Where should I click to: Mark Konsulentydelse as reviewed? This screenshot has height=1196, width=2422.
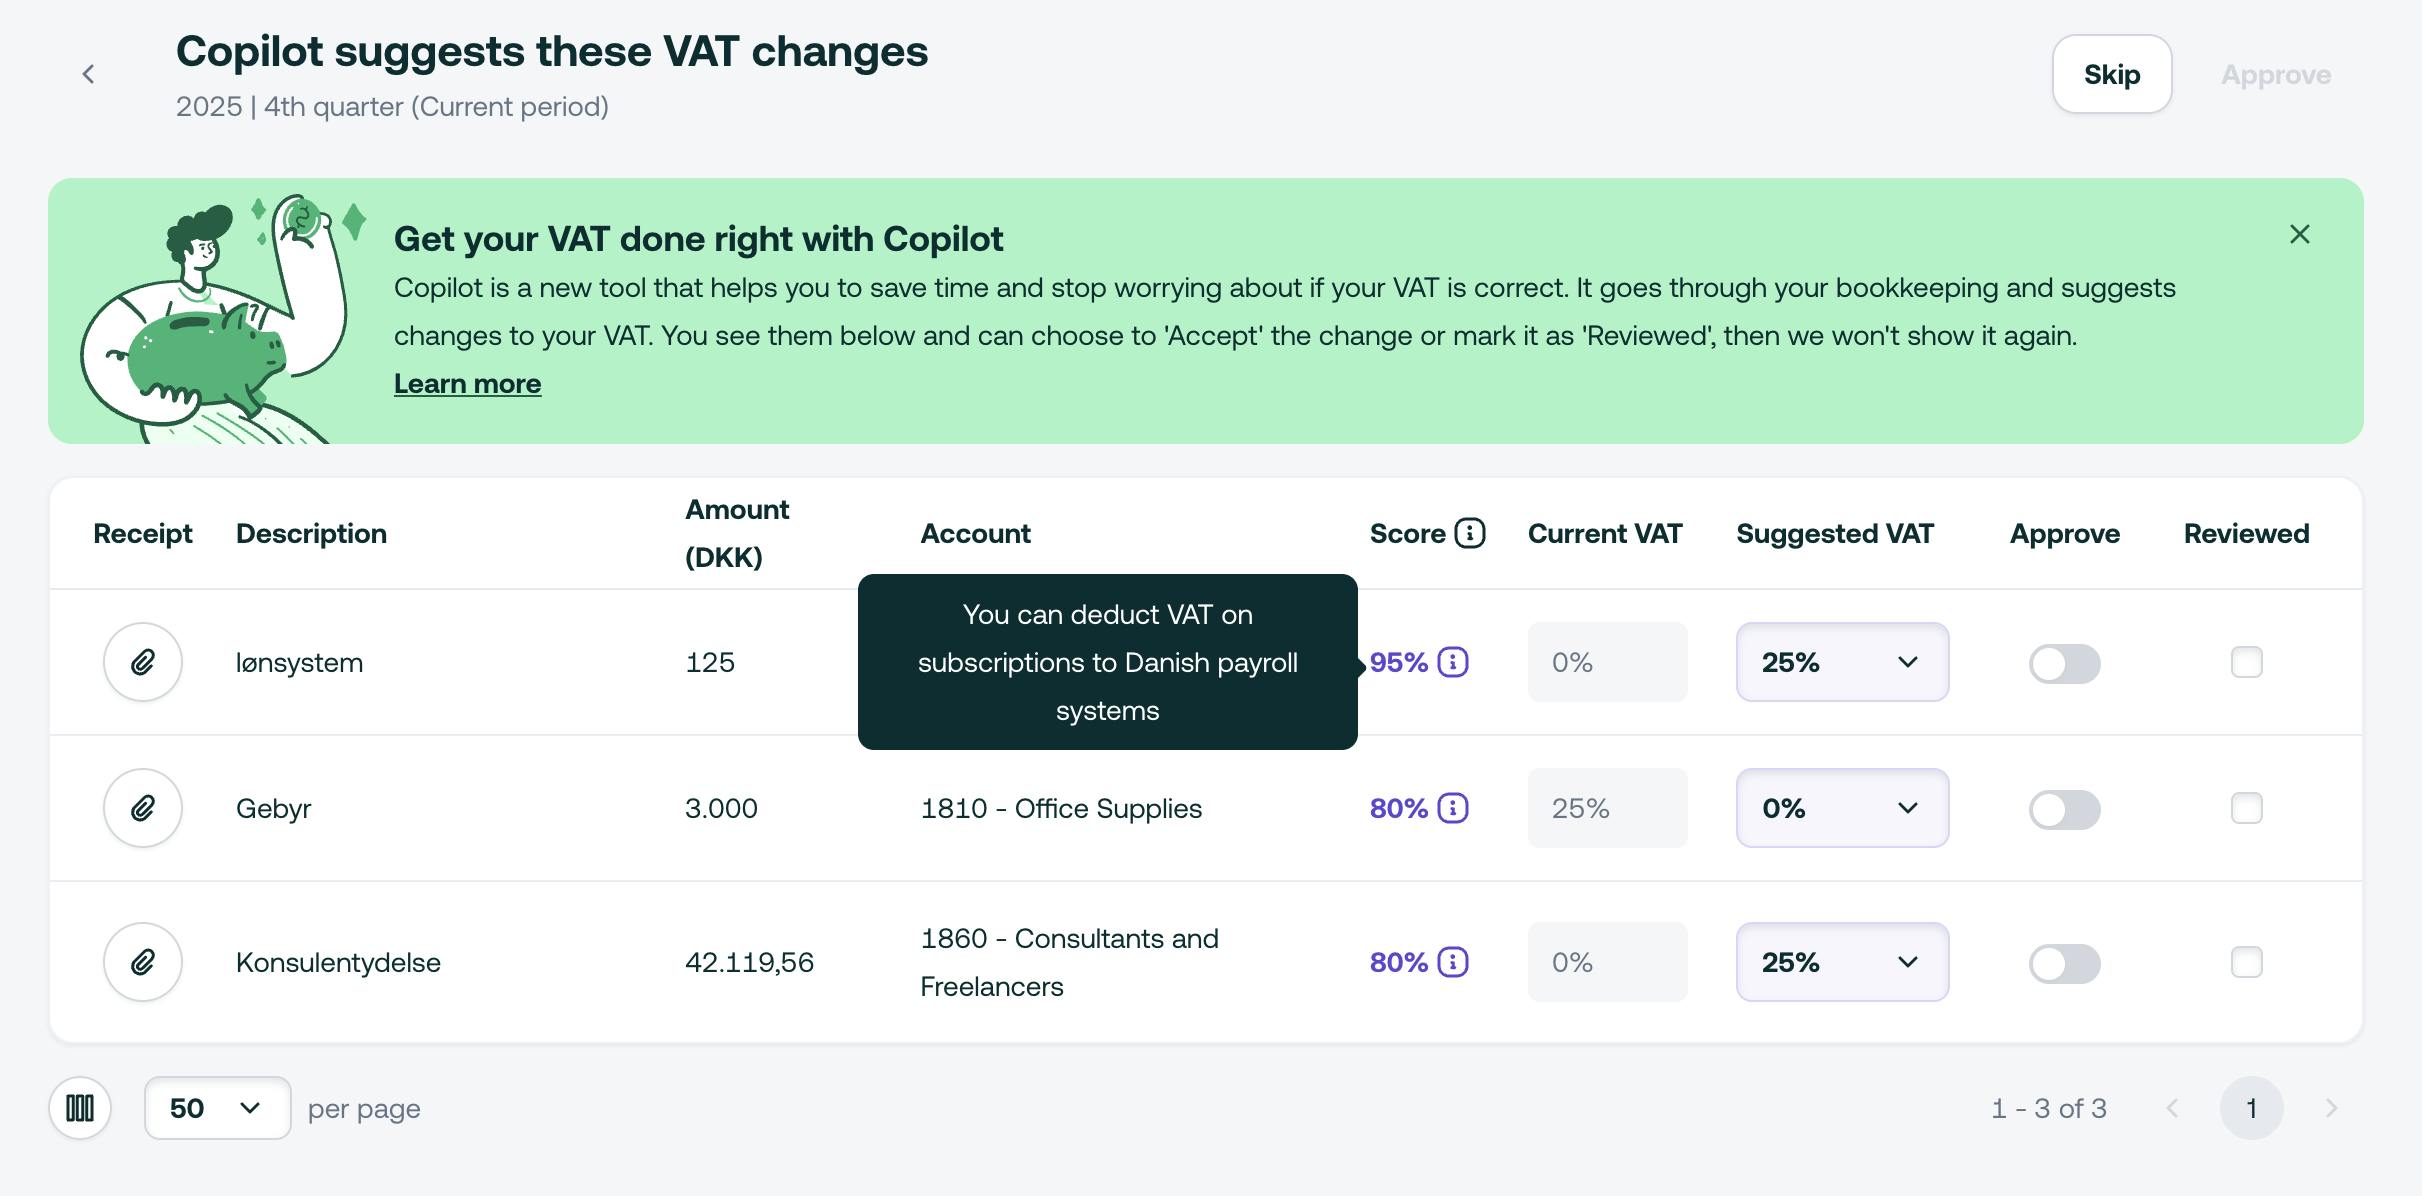(x=2246, y=962)
